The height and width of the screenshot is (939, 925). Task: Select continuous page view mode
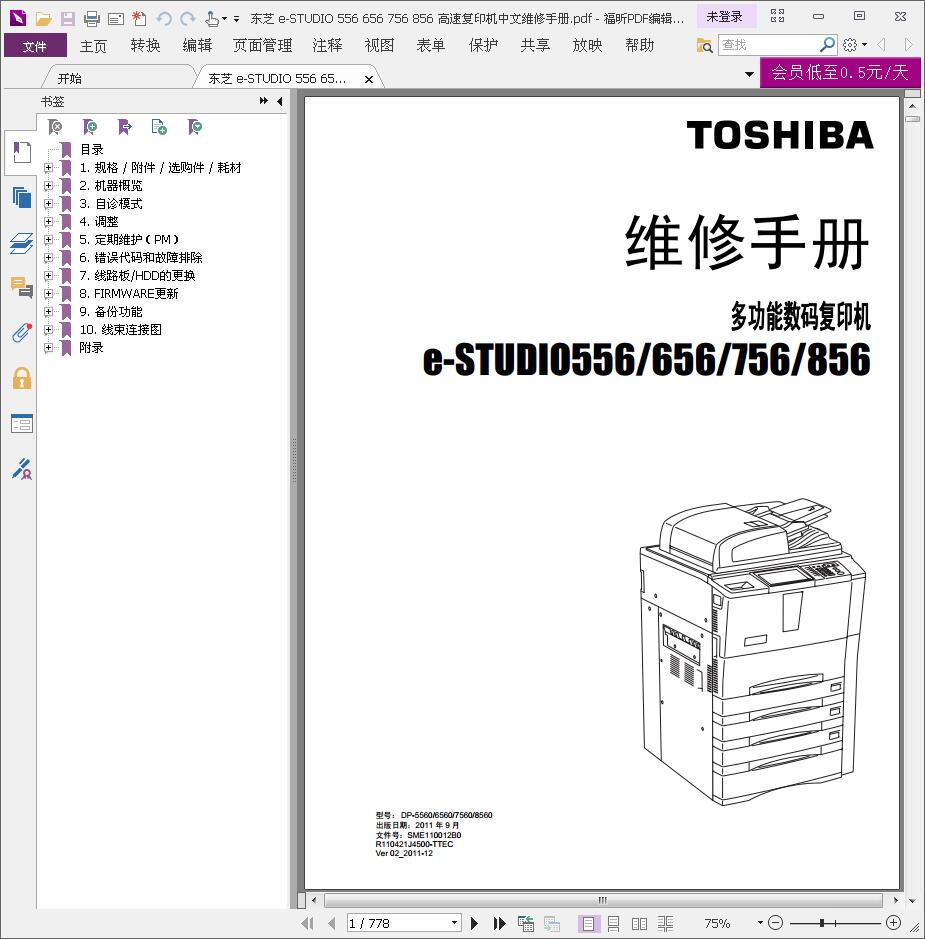(614, 923)
